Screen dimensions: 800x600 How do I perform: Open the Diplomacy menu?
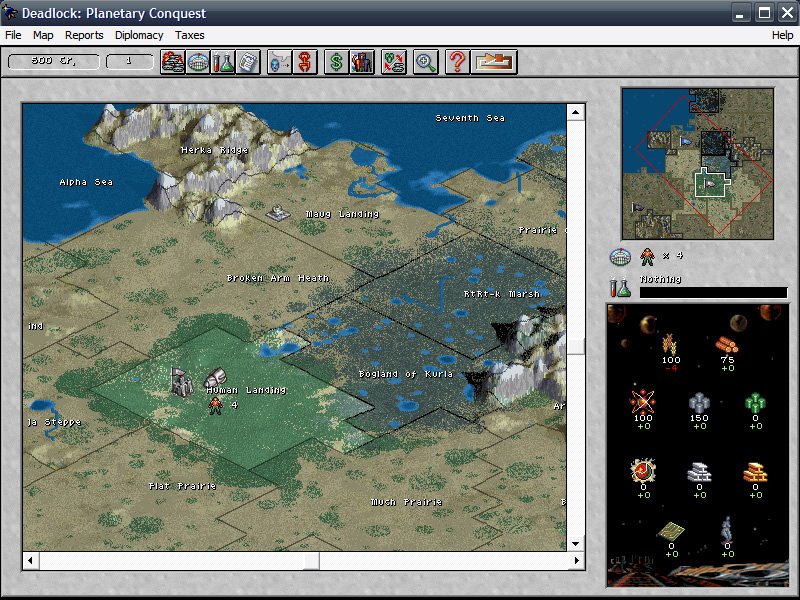[x=139, y=35]
